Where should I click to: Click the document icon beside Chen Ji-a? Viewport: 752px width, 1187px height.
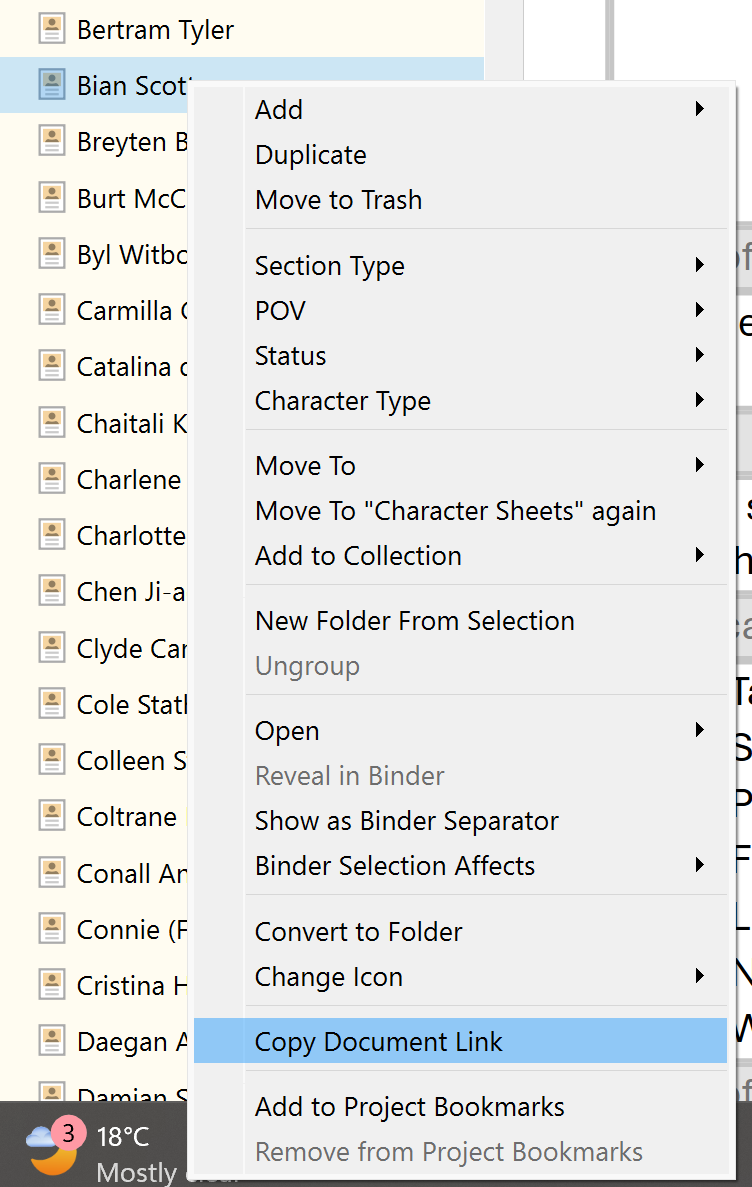[51, 592]
